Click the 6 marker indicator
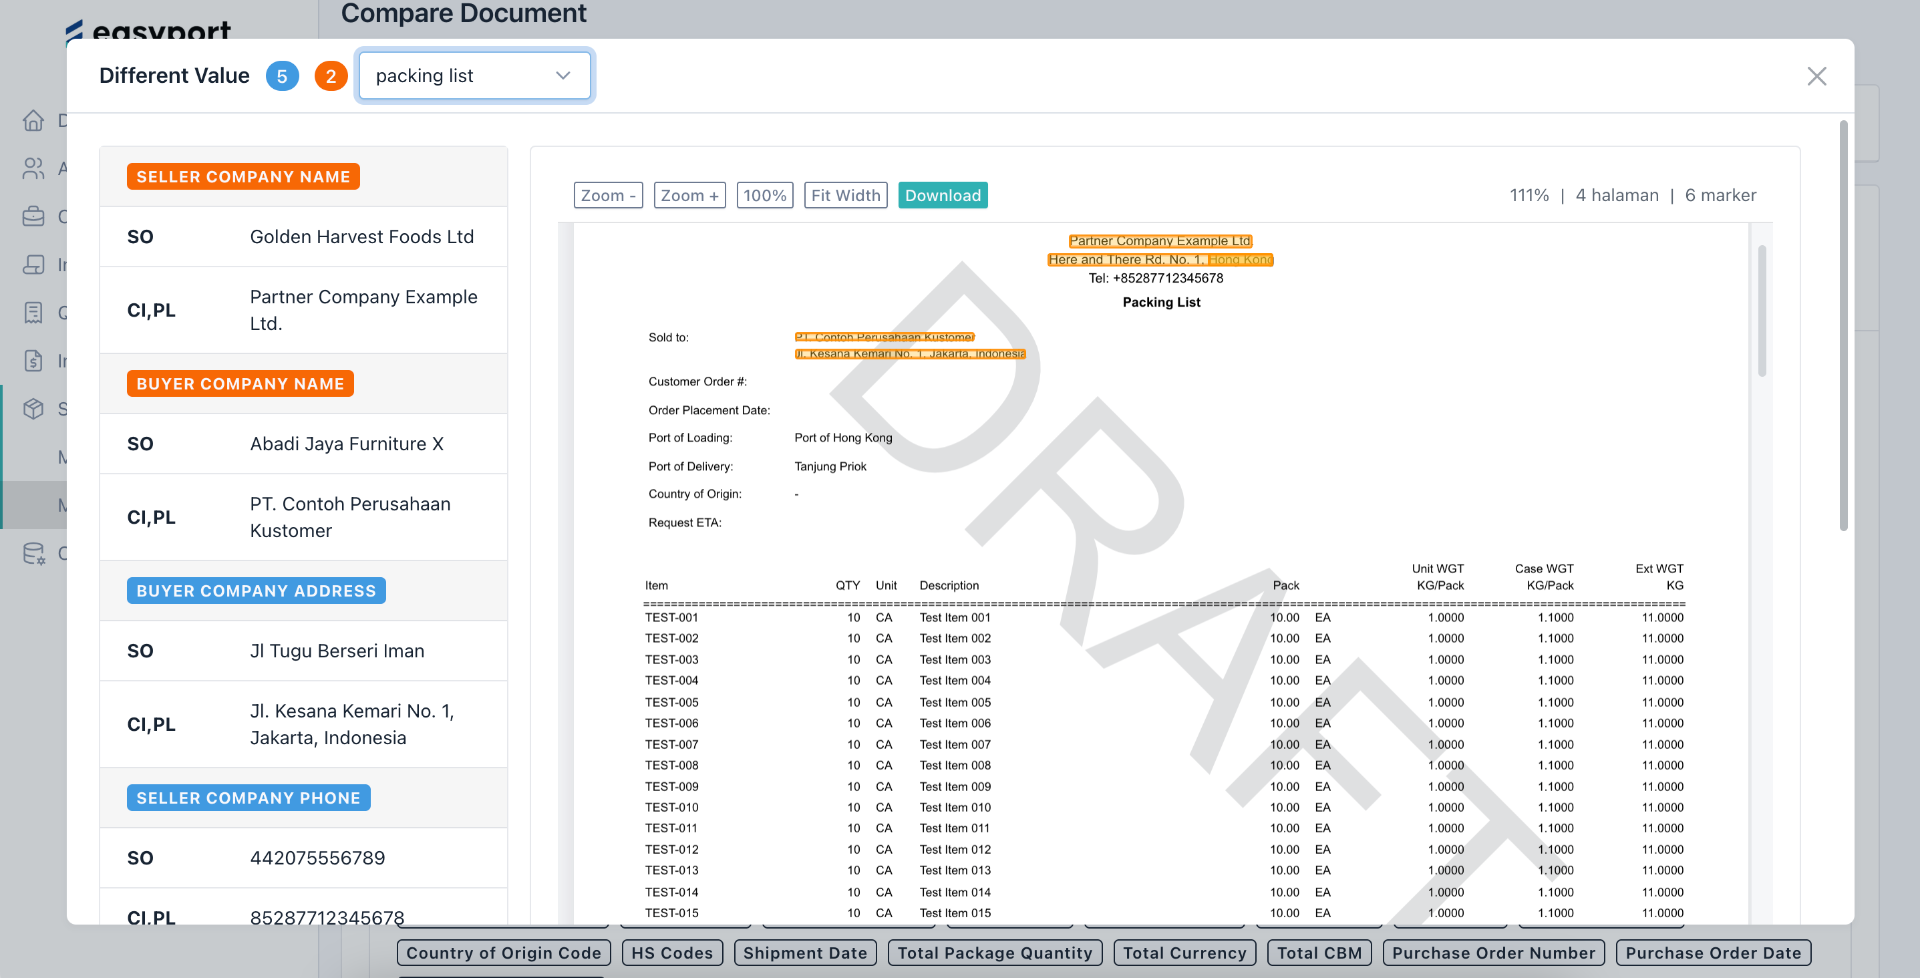 (x=1720, y=195)
